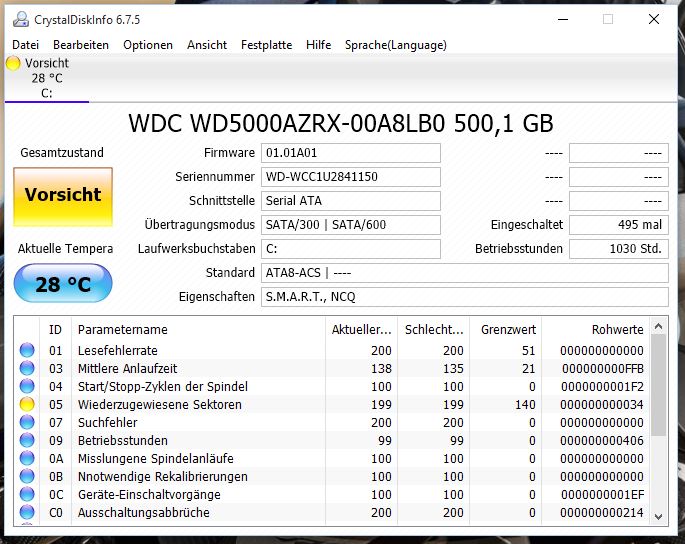Open the Ansicht menu
This screenshot has width=685, height=544.
coord(207,45)
